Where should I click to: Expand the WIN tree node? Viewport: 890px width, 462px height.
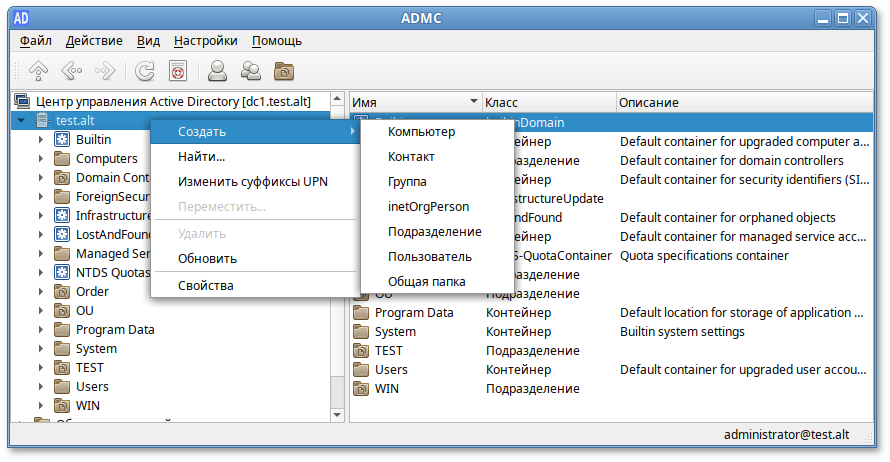click(x=41, y=406)
